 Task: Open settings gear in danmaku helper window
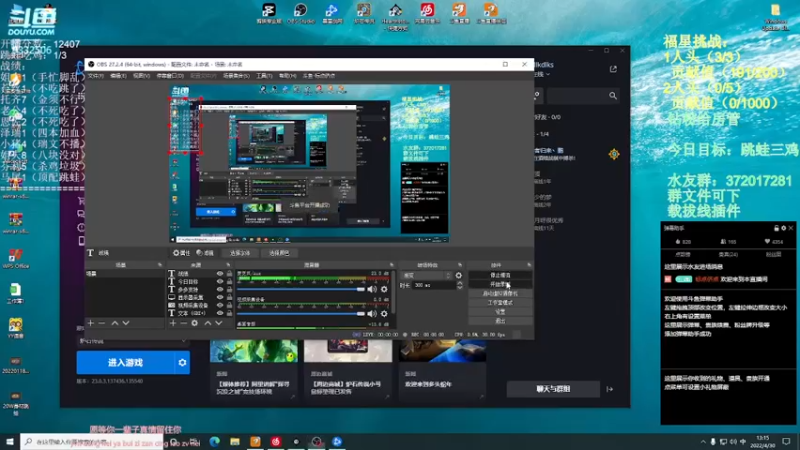784,228
